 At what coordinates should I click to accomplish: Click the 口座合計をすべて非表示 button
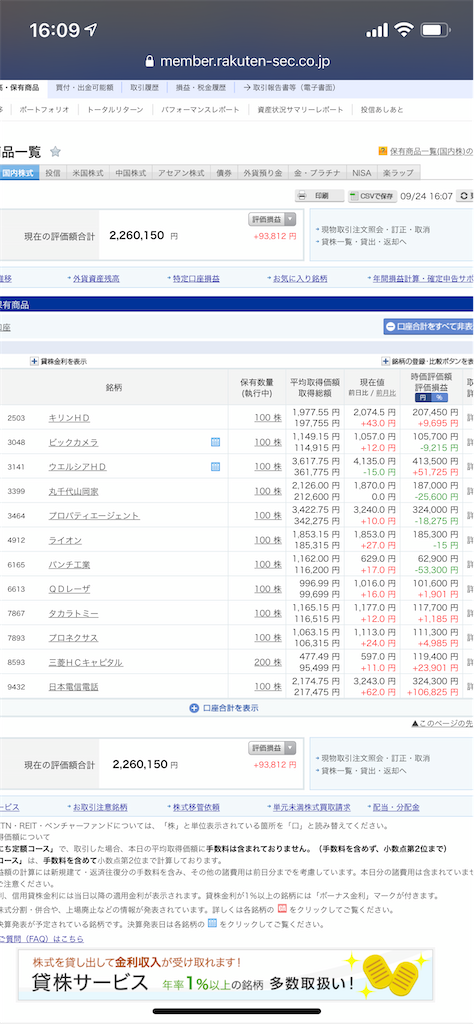[428, 327]
